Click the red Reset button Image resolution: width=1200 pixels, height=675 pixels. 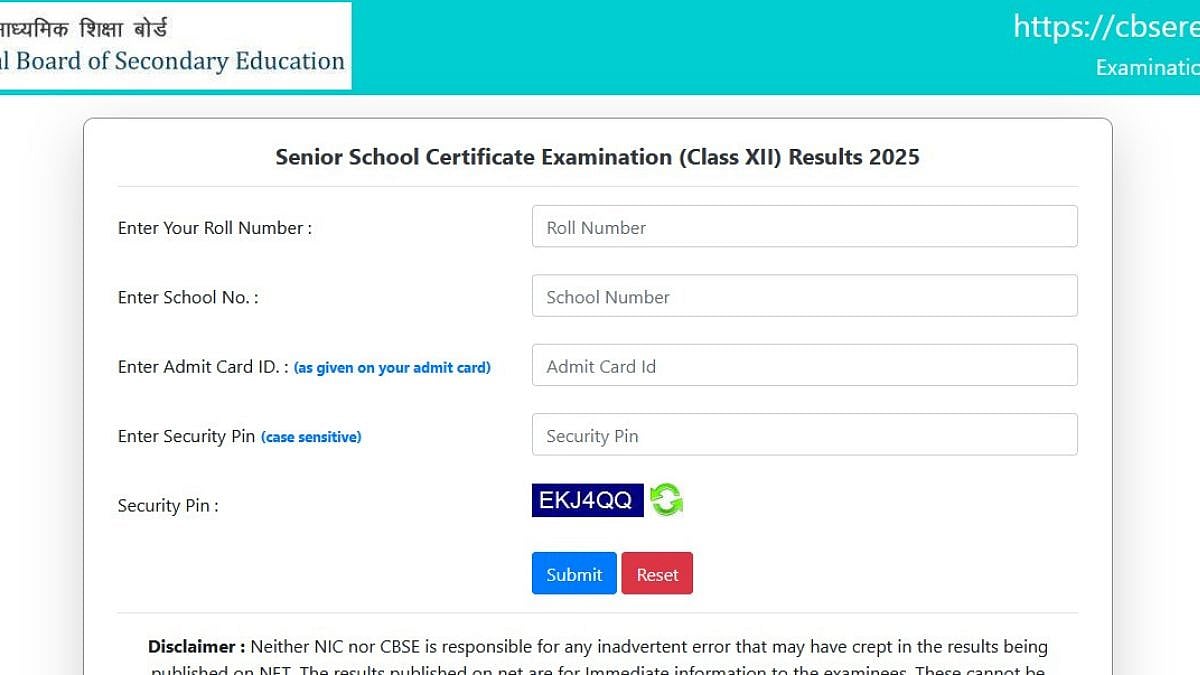coord(657,574)
